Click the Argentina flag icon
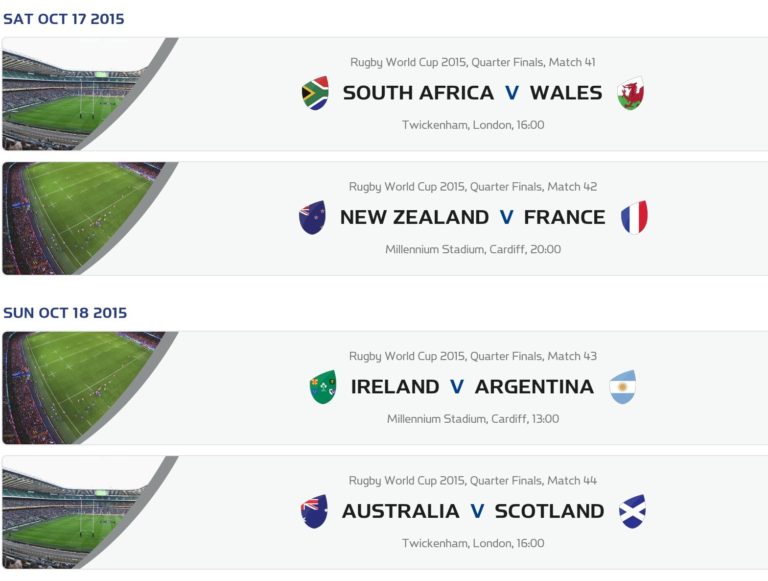Viewport: 768px width, 581px height. (623, 387)
